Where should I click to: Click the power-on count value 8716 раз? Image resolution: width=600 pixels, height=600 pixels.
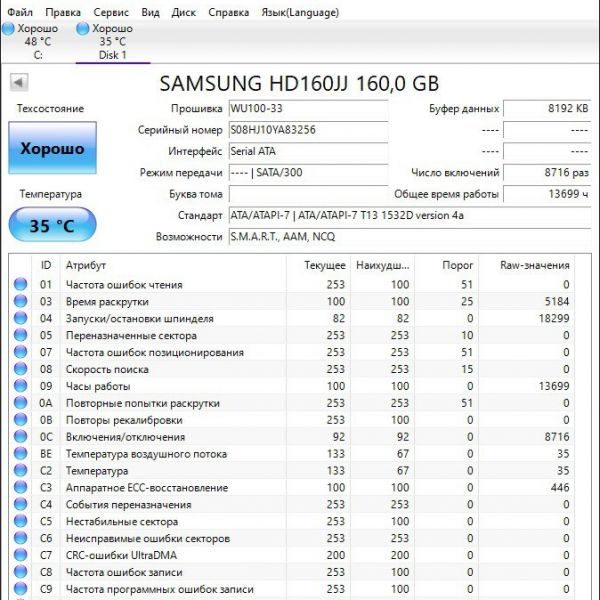547,173
